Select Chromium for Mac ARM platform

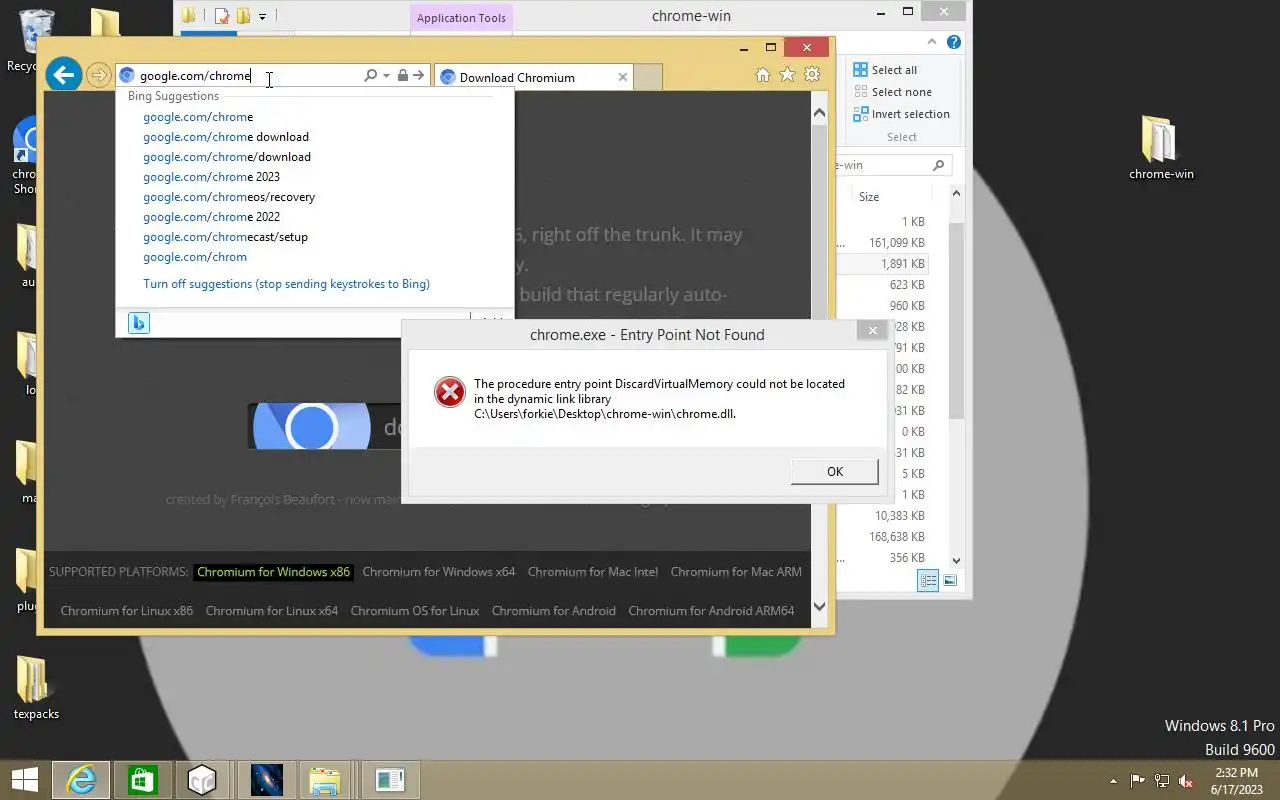pyautogui.click(x=736, y=572)
